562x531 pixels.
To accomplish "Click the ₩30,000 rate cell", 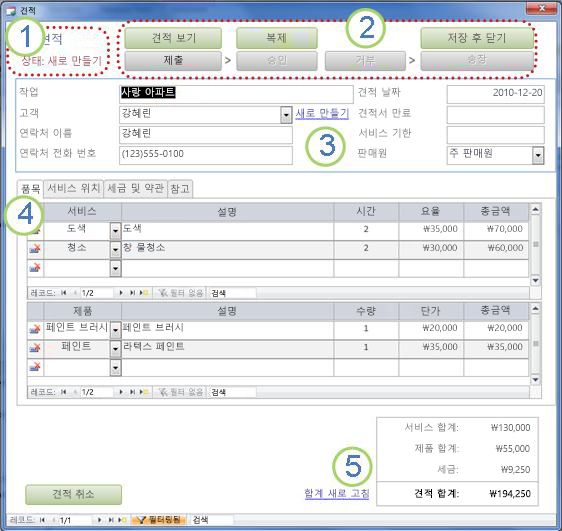I will 431,250.
